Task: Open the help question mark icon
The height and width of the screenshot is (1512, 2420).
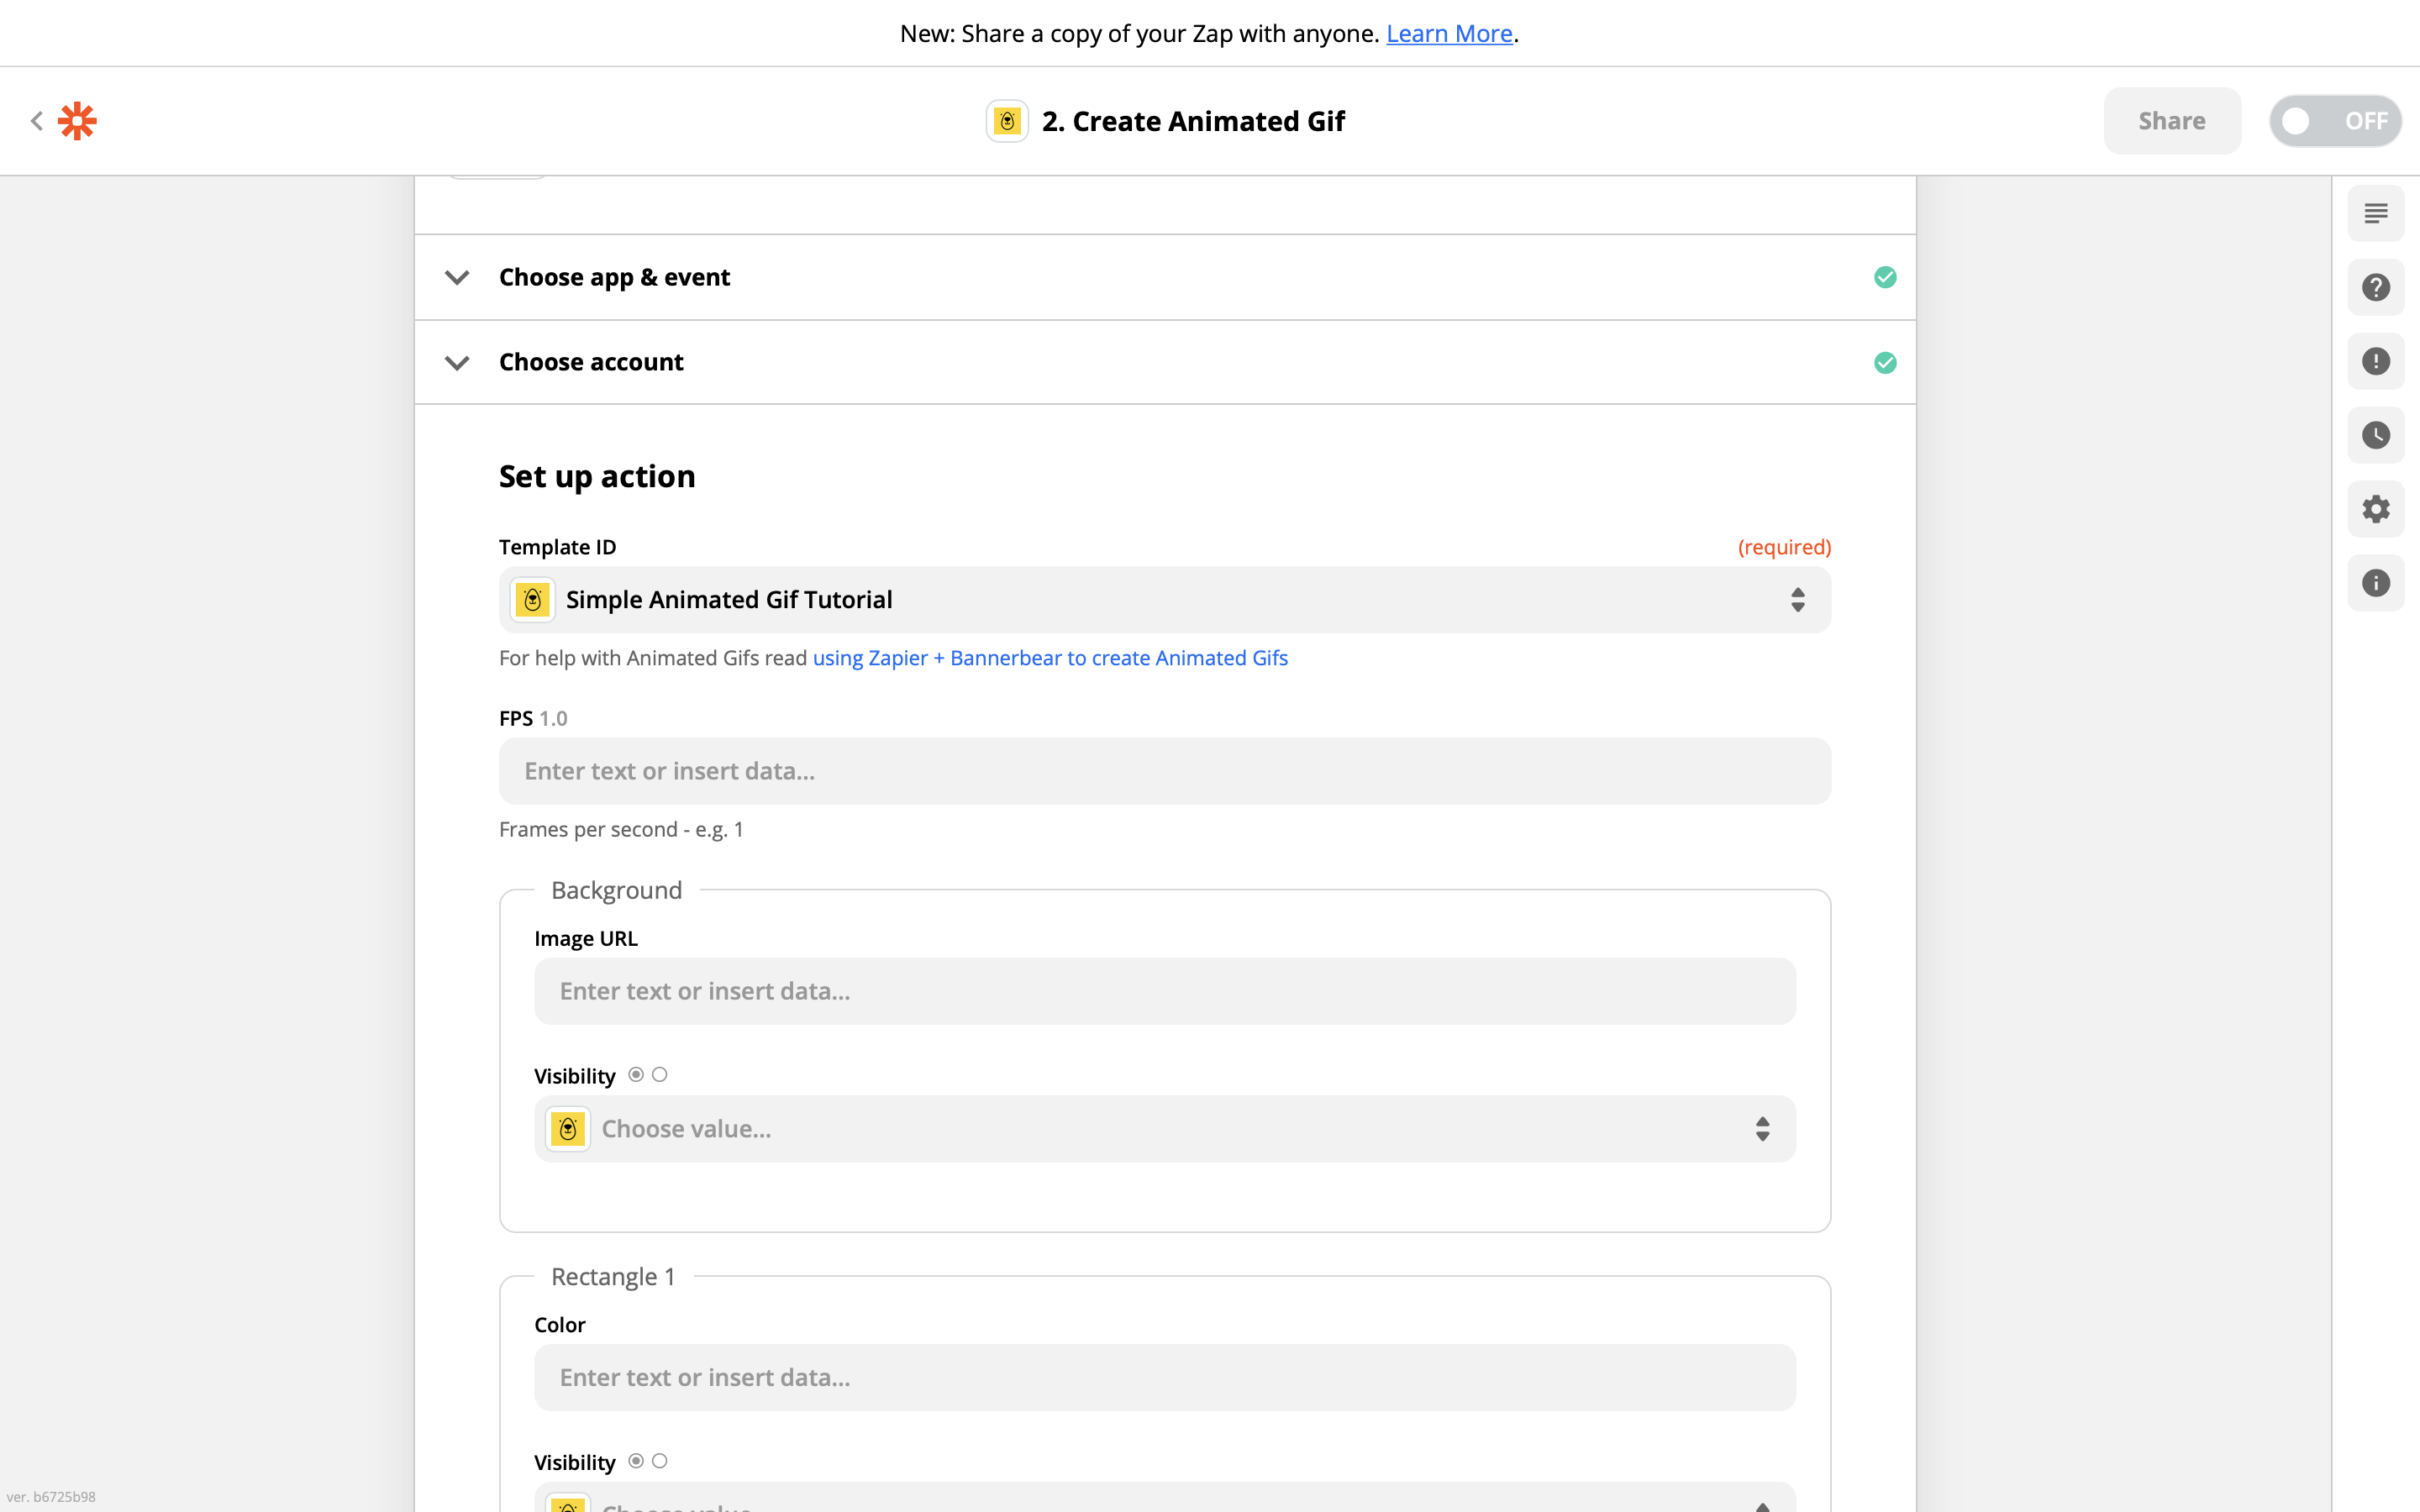Action: pos(2375,287)
